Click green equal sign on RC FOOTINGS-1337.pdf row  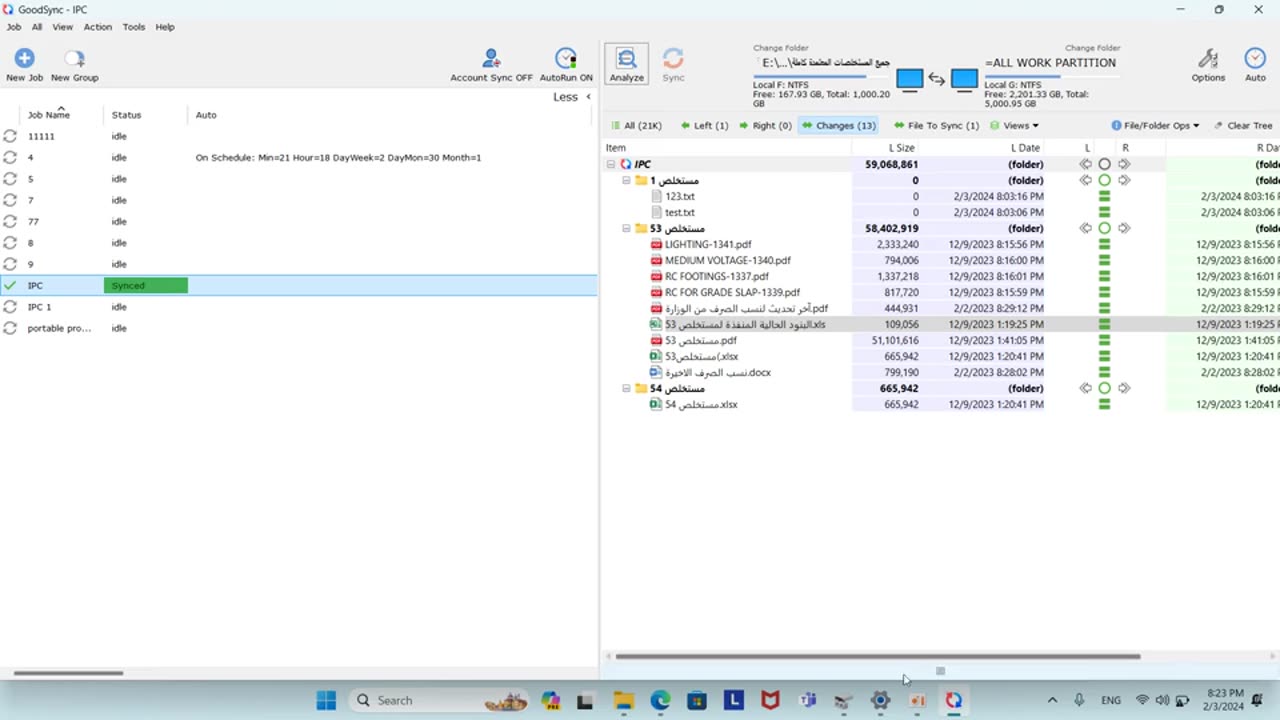1104,276
